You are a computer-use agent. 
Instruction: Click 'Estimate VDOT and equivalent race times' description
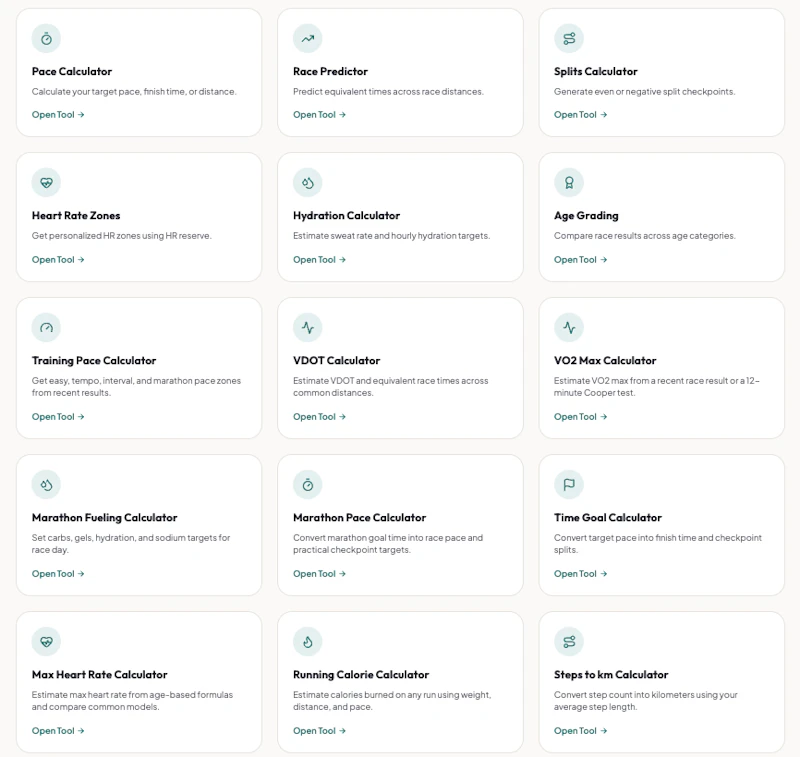tap(391, 387)
